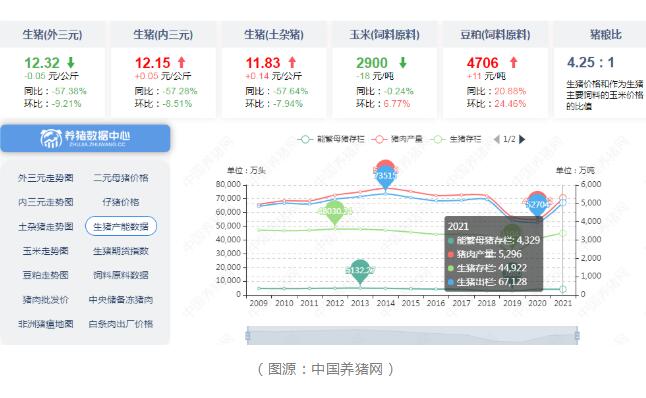Click the 单位：万吨 axis unit label

click(x=575, y=171)
